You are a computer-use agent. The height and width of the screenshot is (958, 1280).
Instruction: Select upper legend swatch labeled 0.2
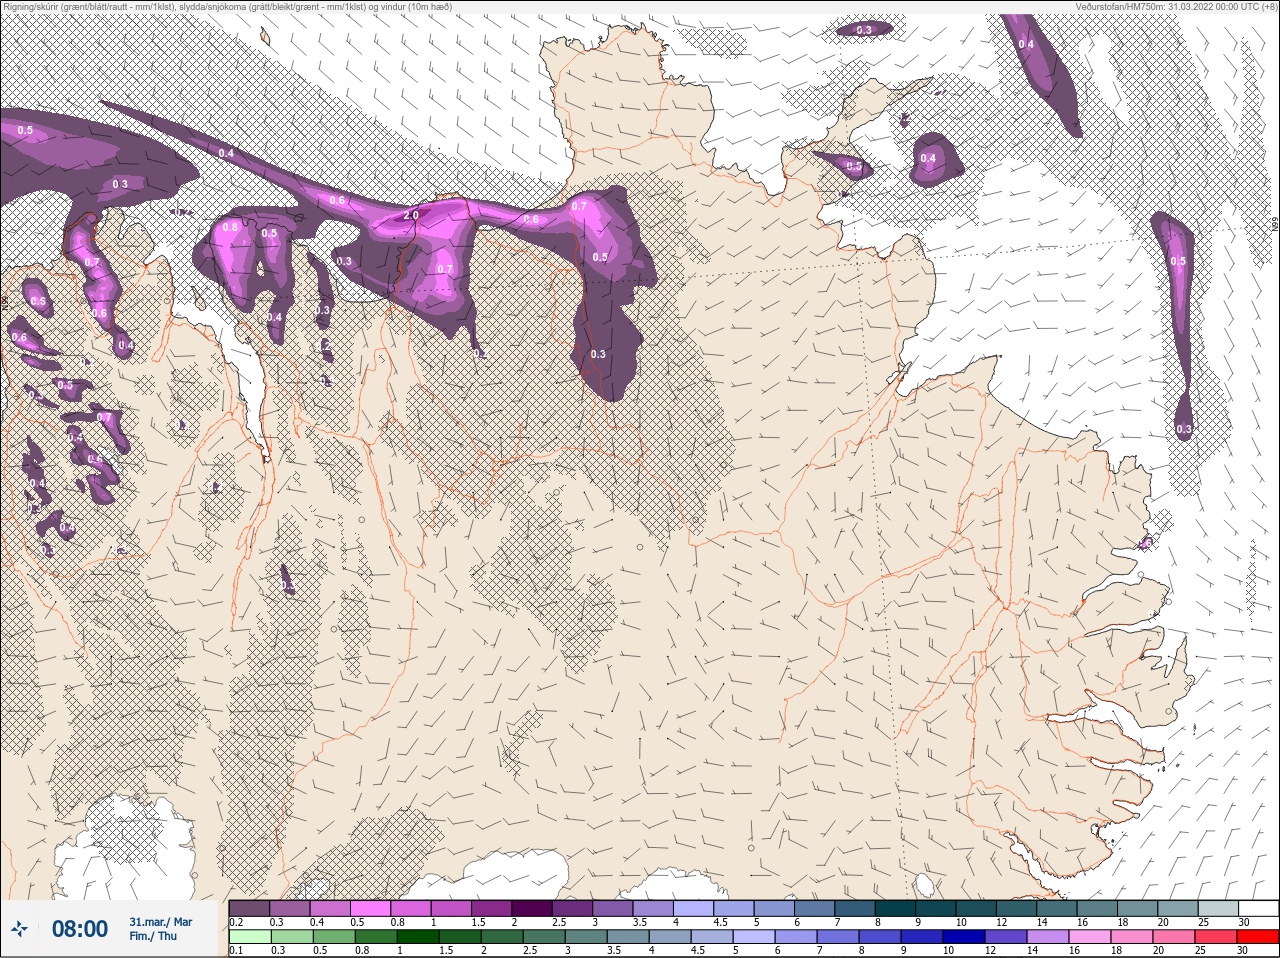coord(249,907)
